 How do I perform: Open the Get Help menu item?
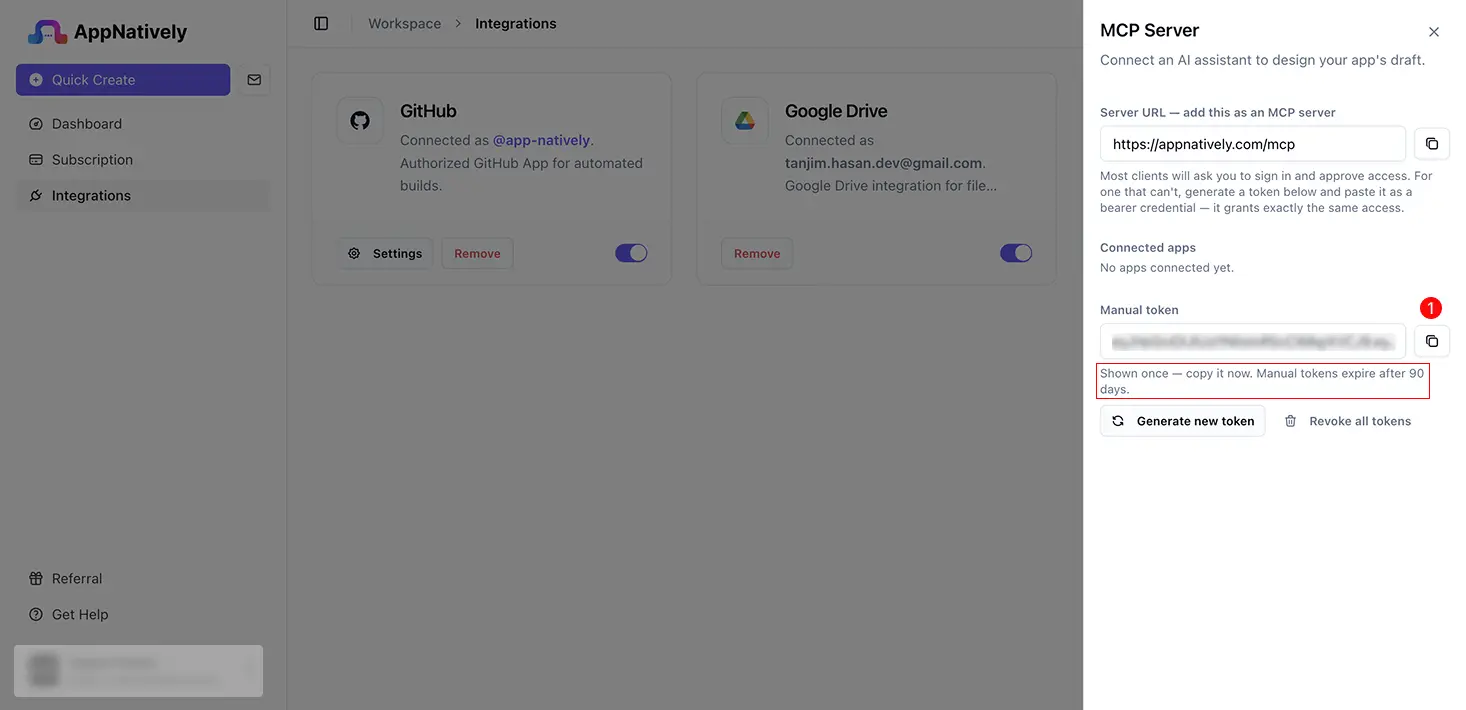[x=143, y=615]
